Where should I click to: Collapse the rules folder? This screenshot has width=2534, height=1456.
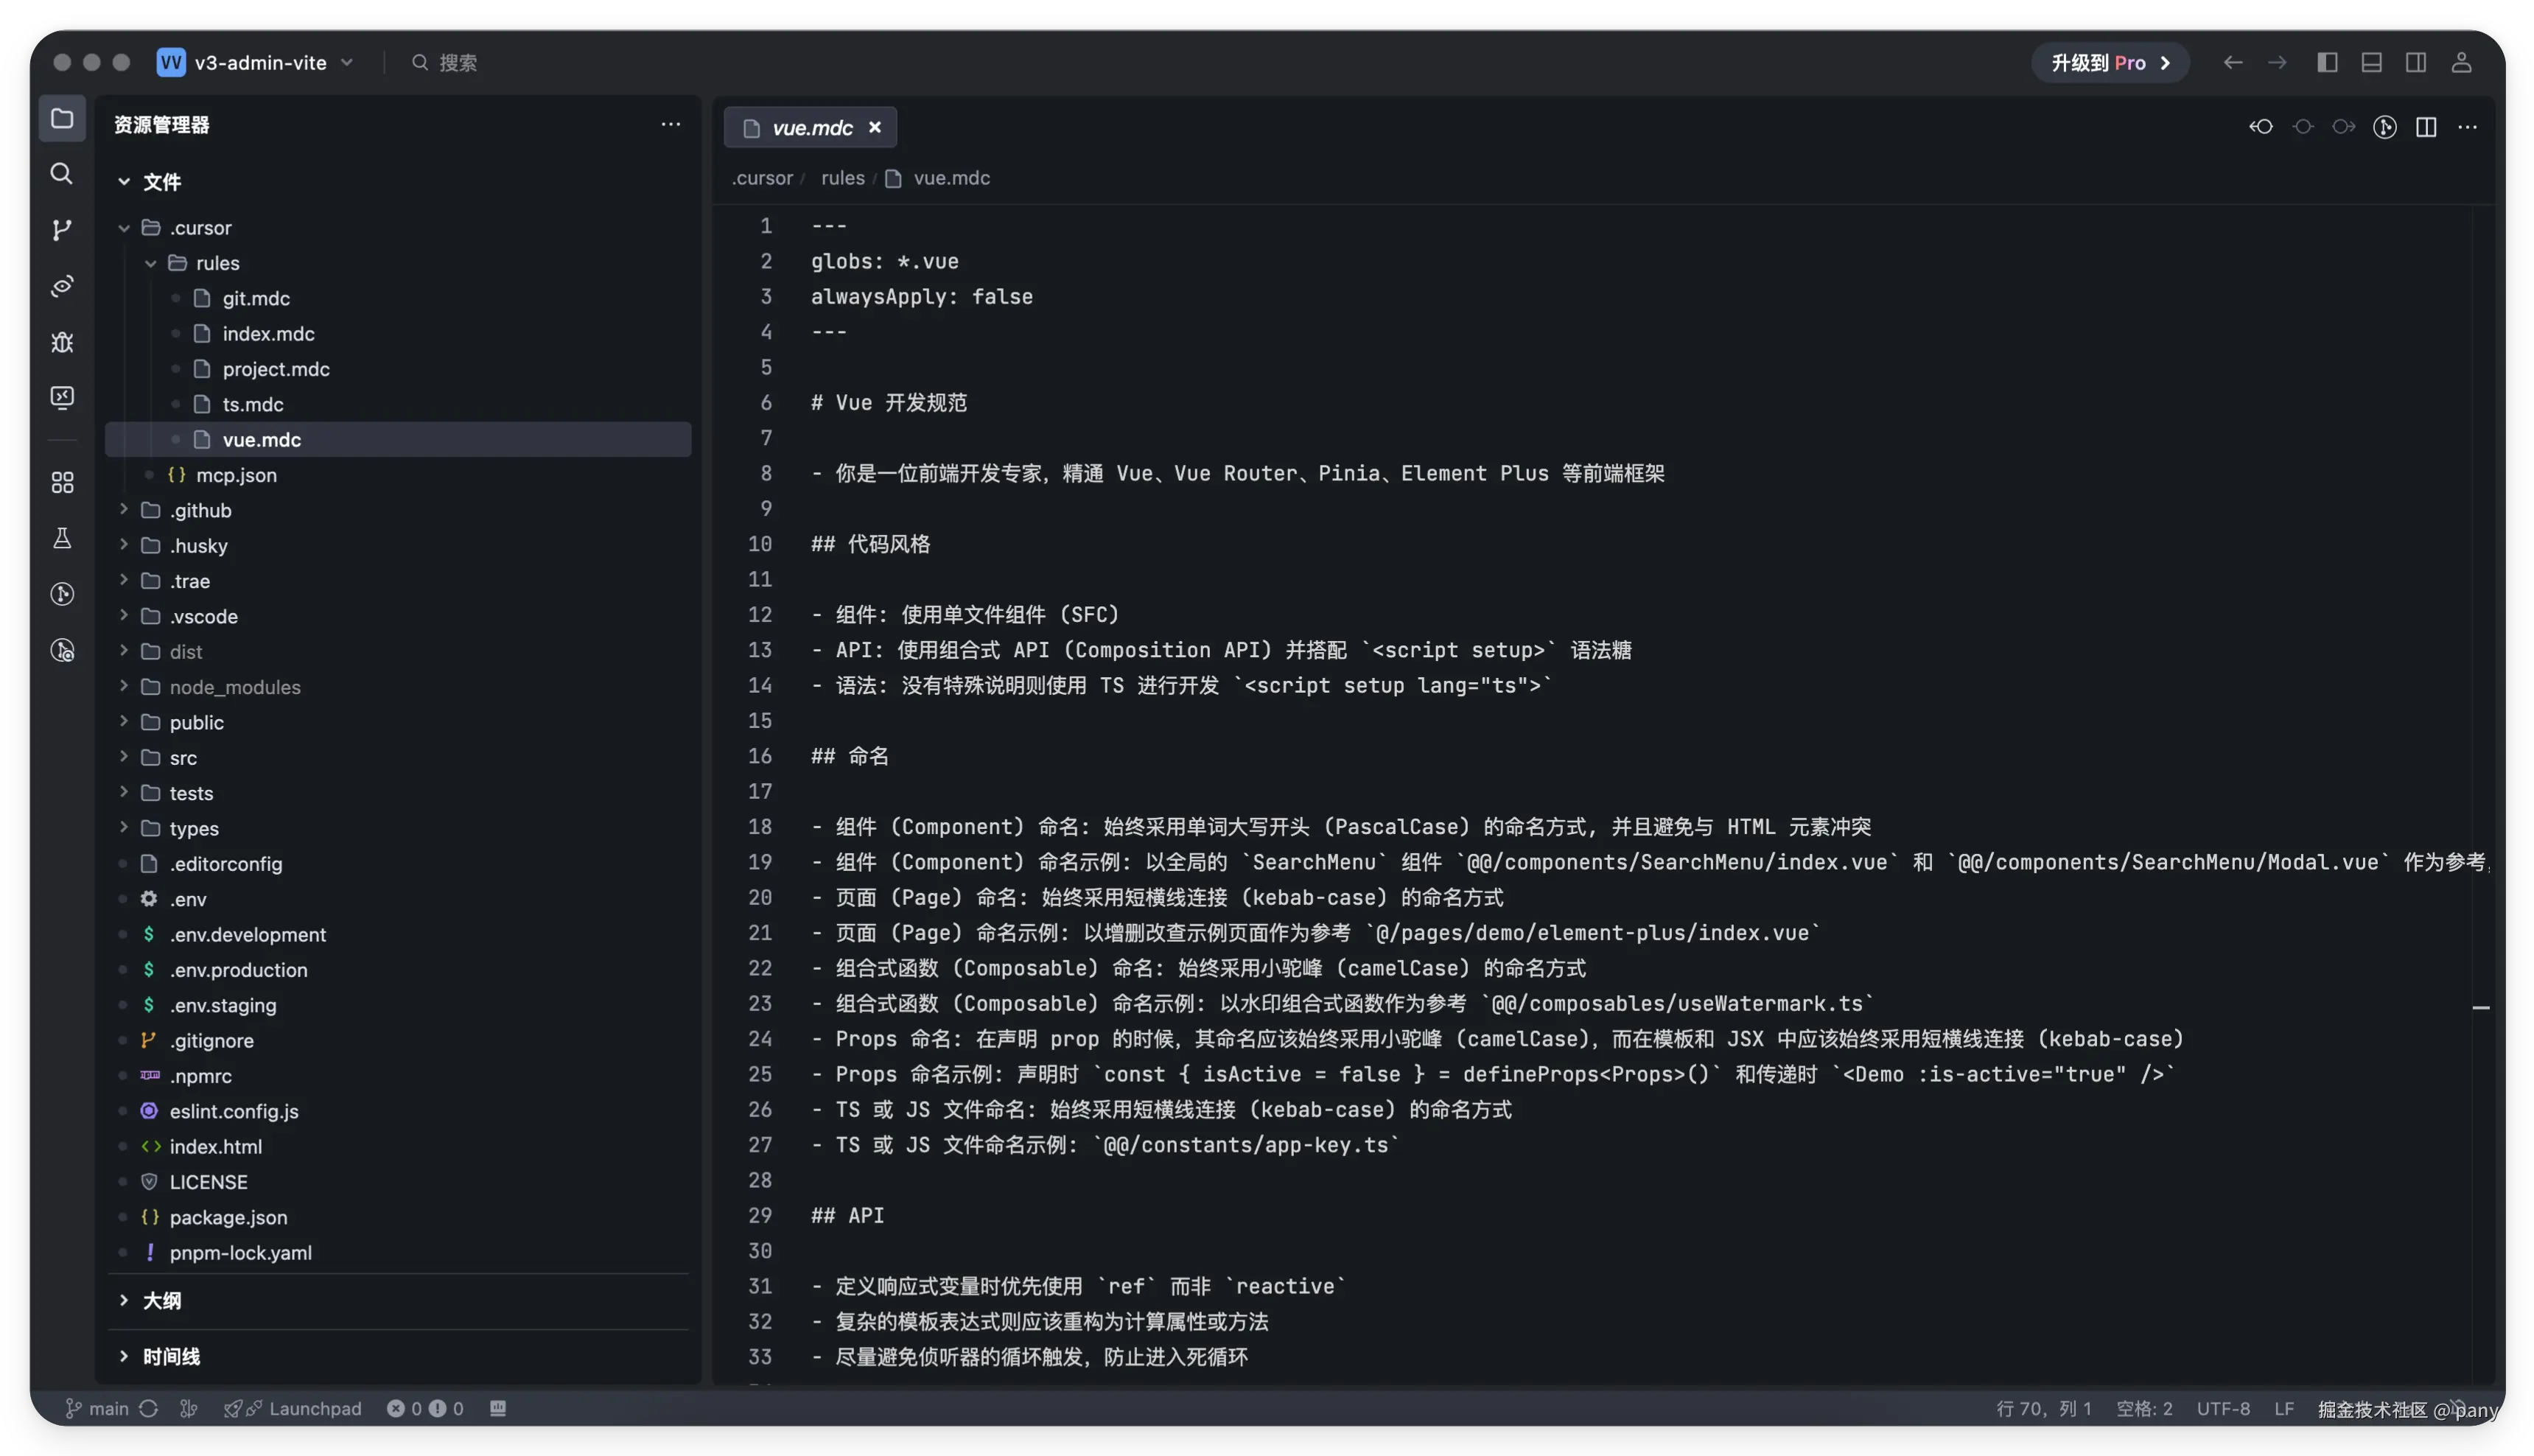tap(217, 263)
